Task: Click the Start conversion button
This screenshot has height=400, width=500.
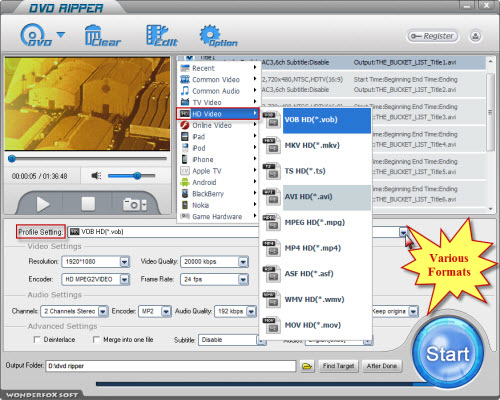Action: click(448, 353)
